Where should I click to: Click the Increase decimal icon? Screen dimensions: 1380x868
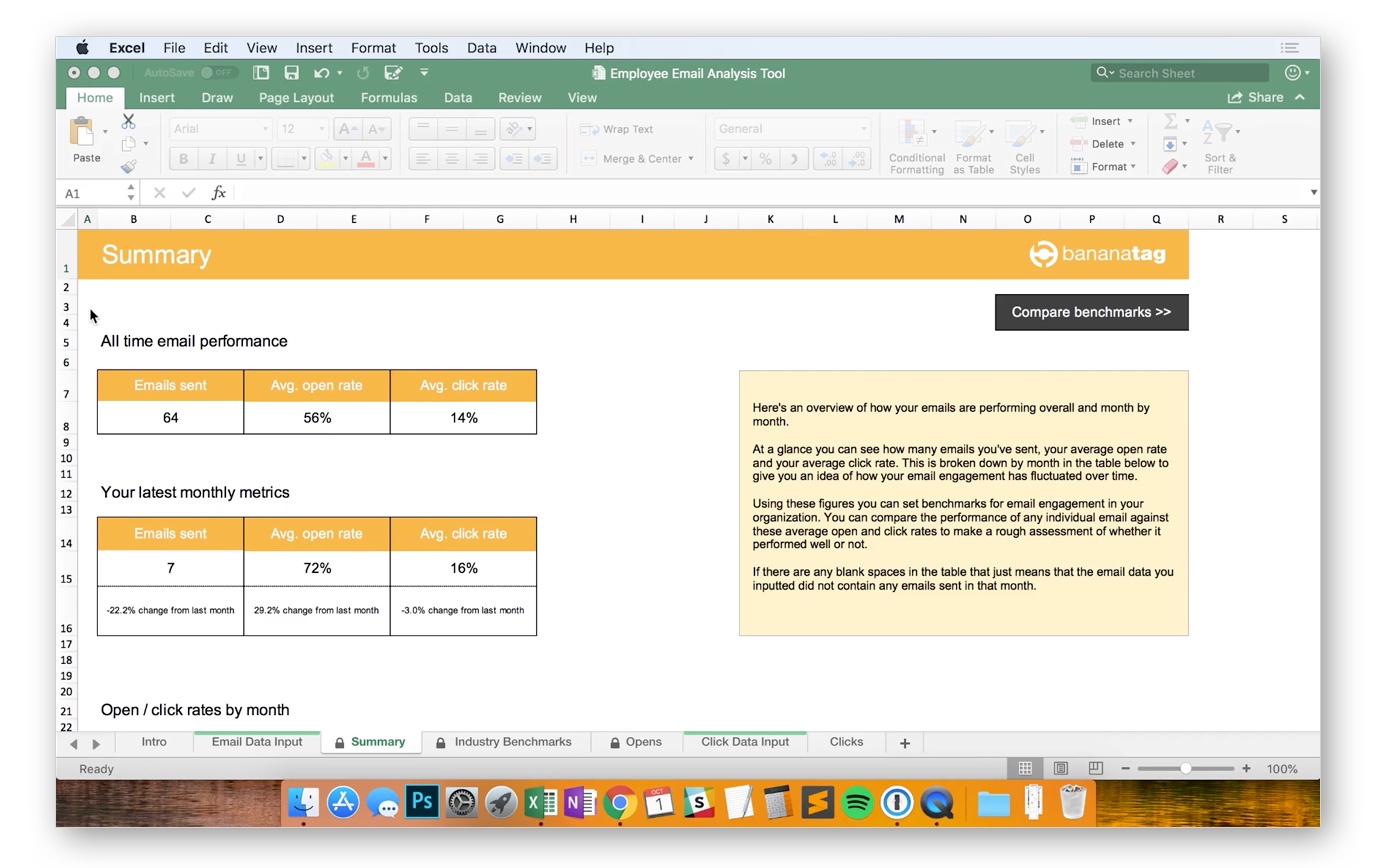point(828,159)
